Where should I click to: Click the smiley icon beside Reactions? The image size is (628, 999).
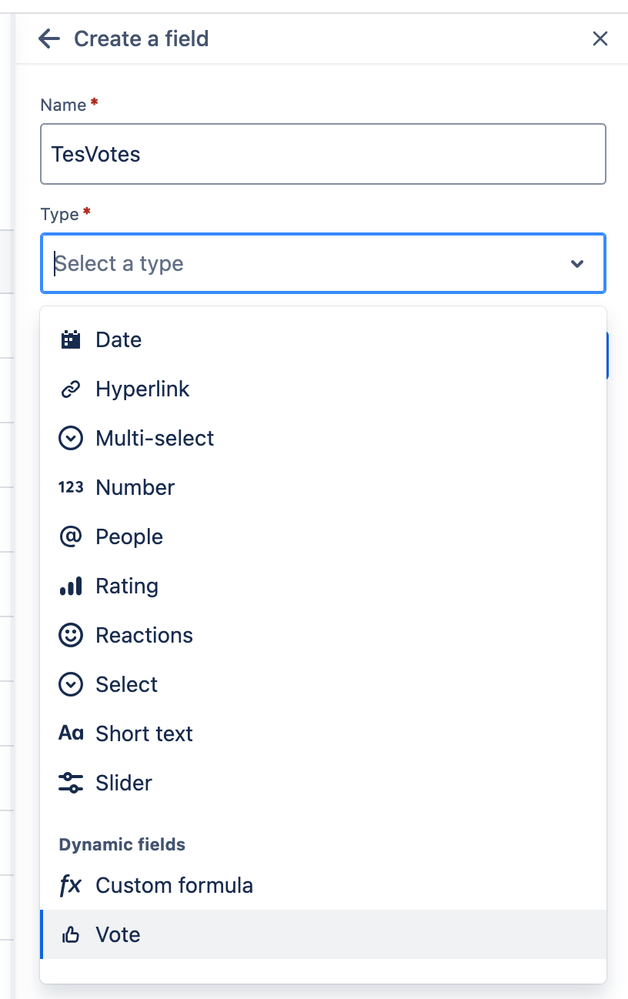70,635
